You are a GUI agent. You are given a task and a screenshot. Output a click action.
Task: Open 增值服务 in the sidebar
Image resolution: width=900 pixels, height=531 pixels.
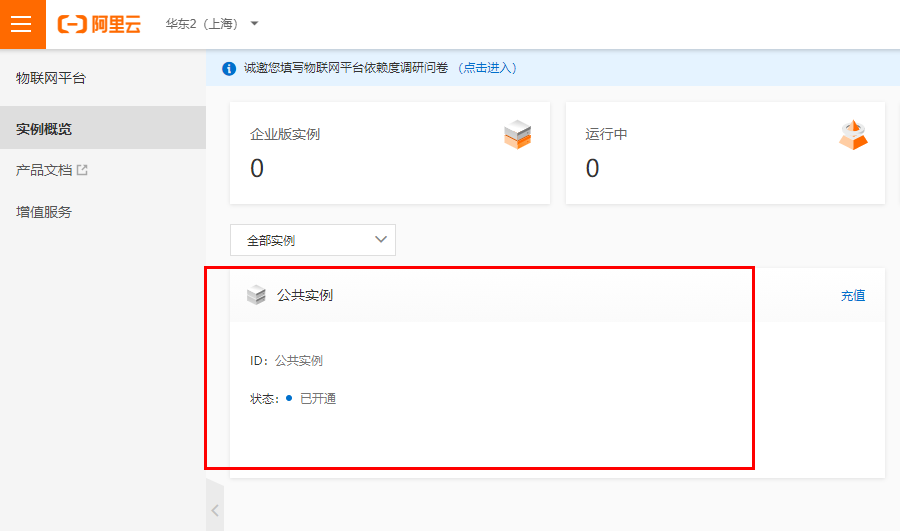[x=44, y=212]
